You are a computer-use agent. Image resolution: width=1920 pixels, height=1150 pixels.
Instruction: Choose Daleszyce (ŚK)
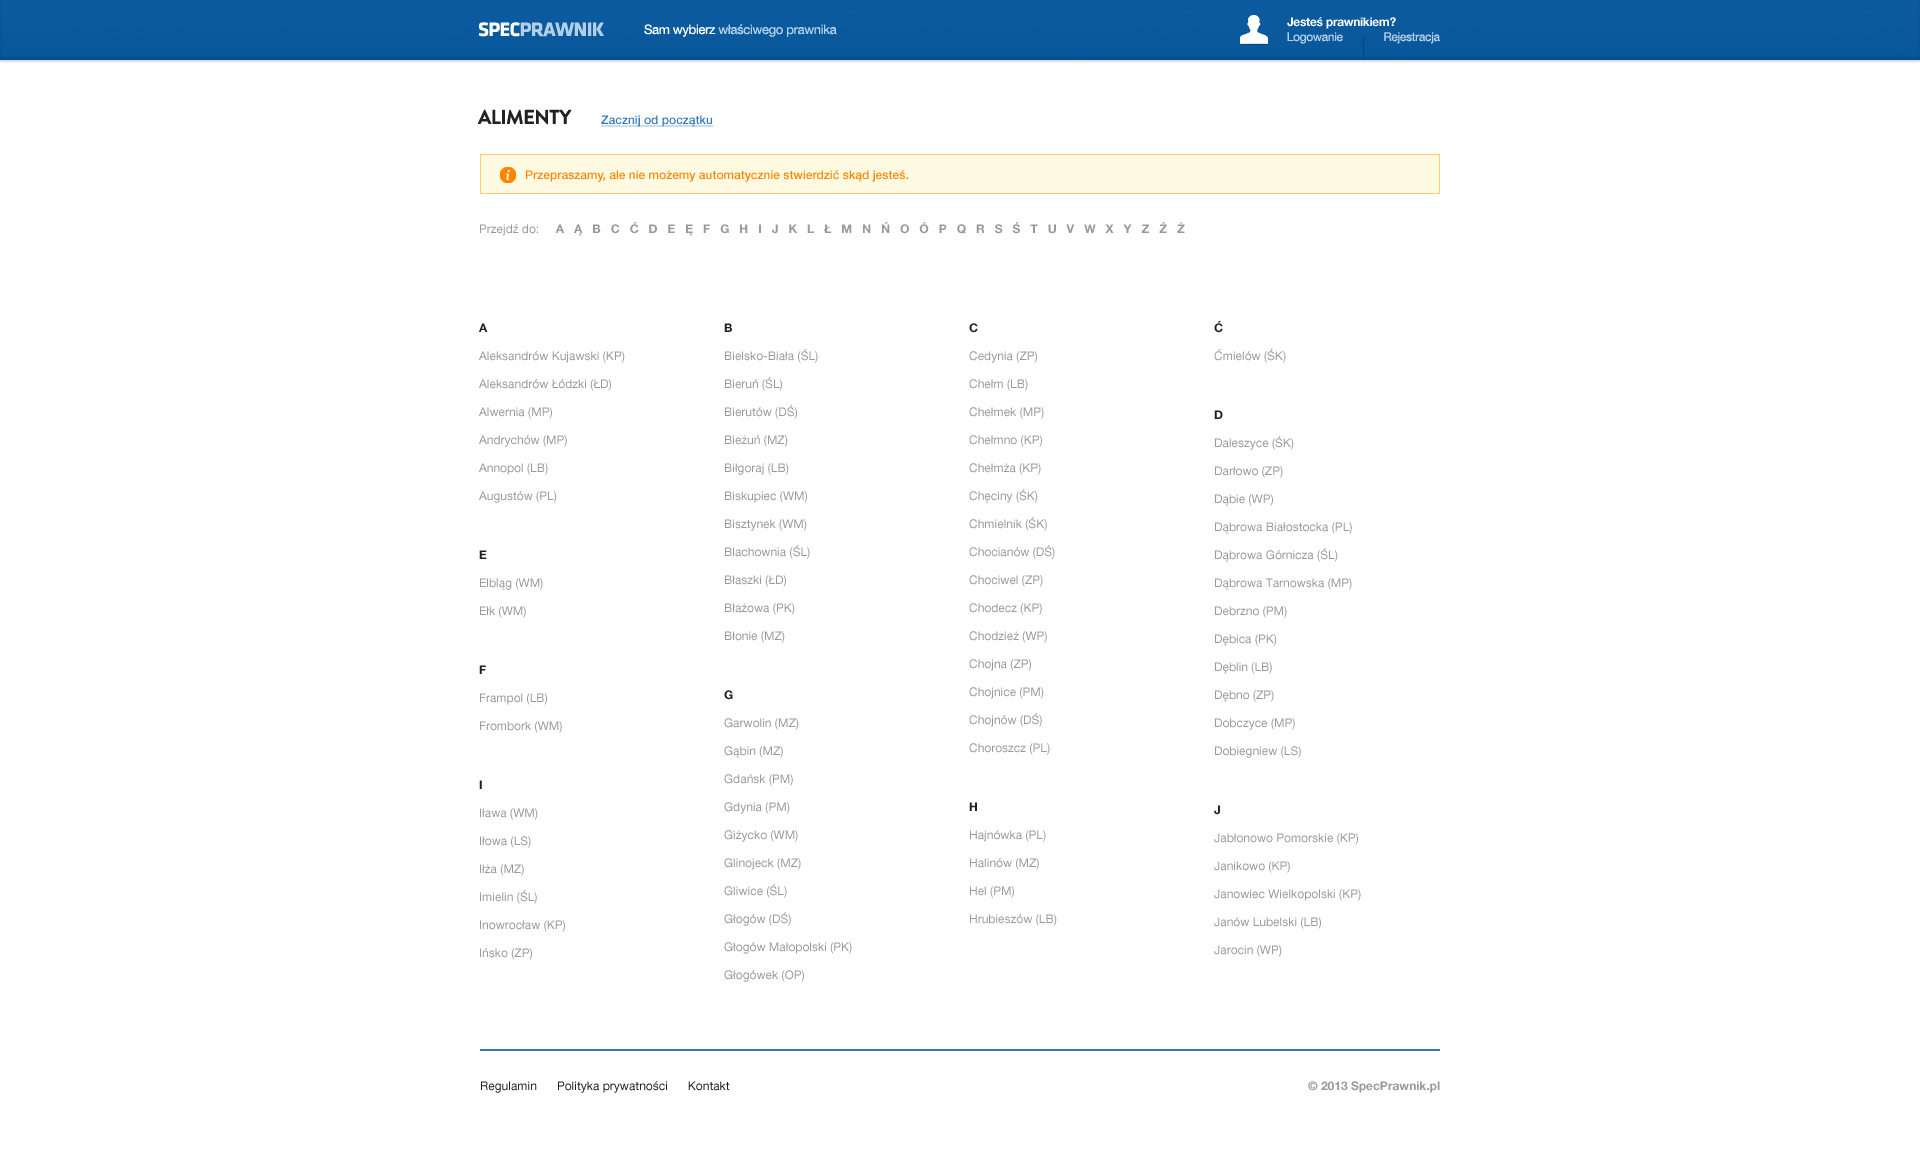(1254, 443)
